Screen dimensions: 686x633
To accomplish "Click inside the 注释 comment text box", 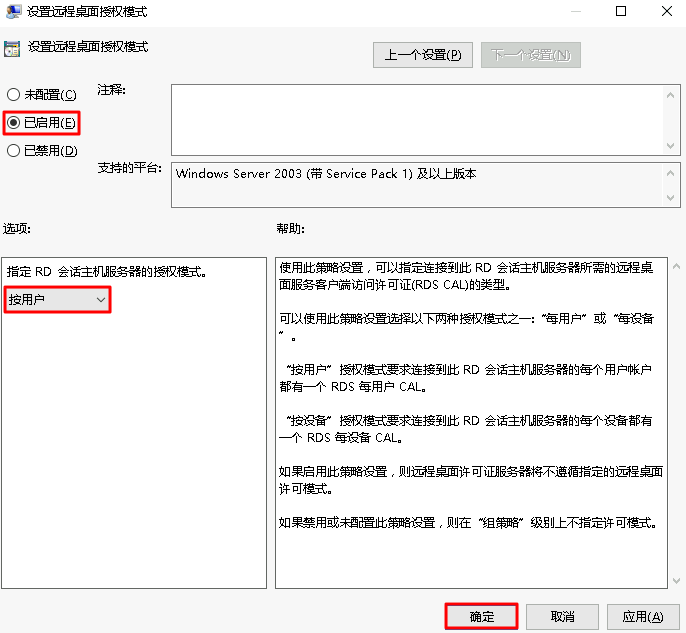I will tap(416, 120).
